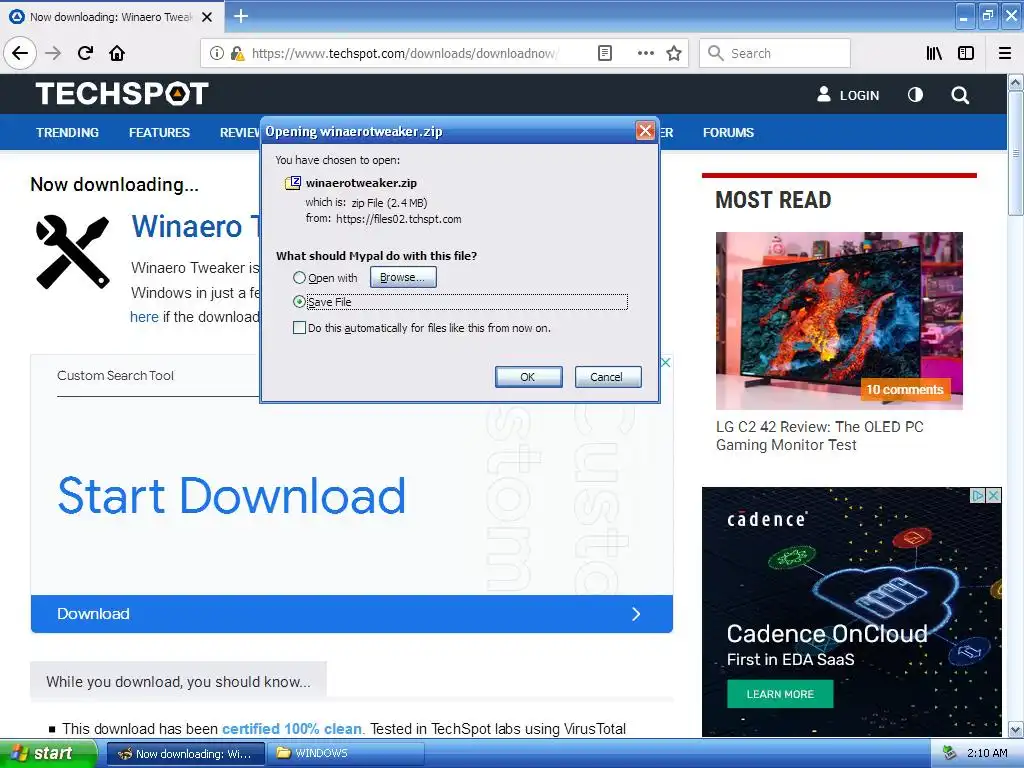Open the Windows start menu
This screenshot has width=1024, height=768.
click(x=48, y=754)
